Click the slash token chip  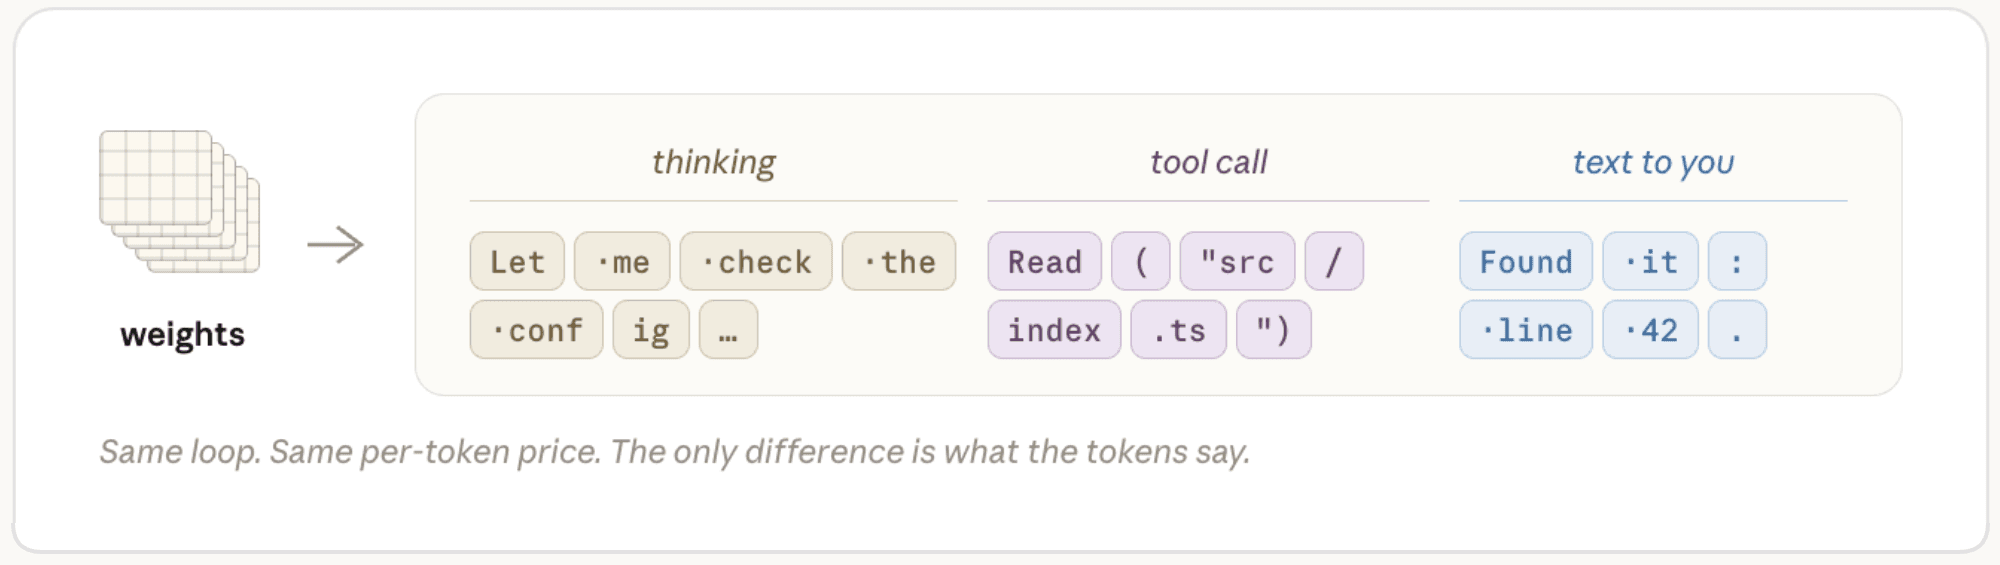click(1334, 262)
